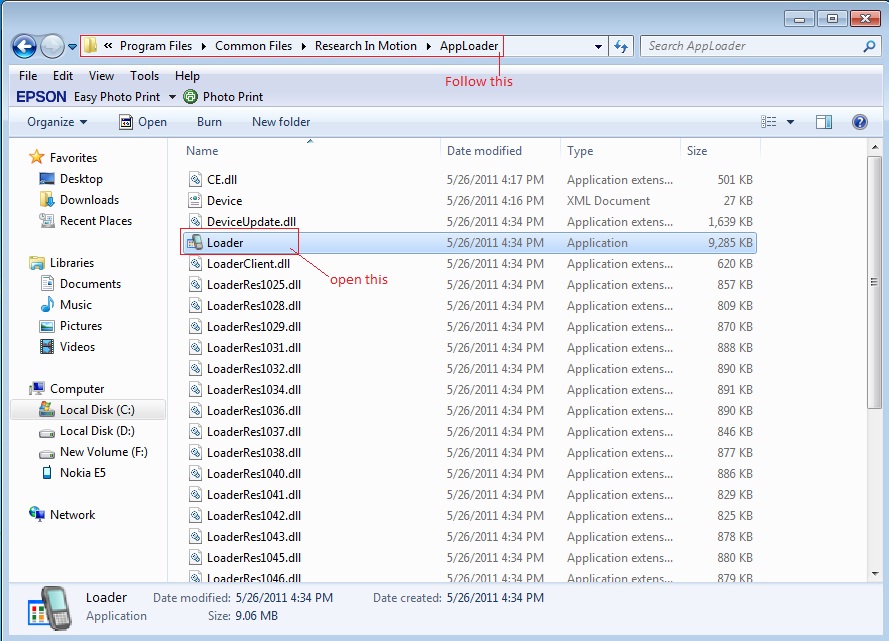Select LoaderRes1029.dll file icon

(x=195, y=326)
